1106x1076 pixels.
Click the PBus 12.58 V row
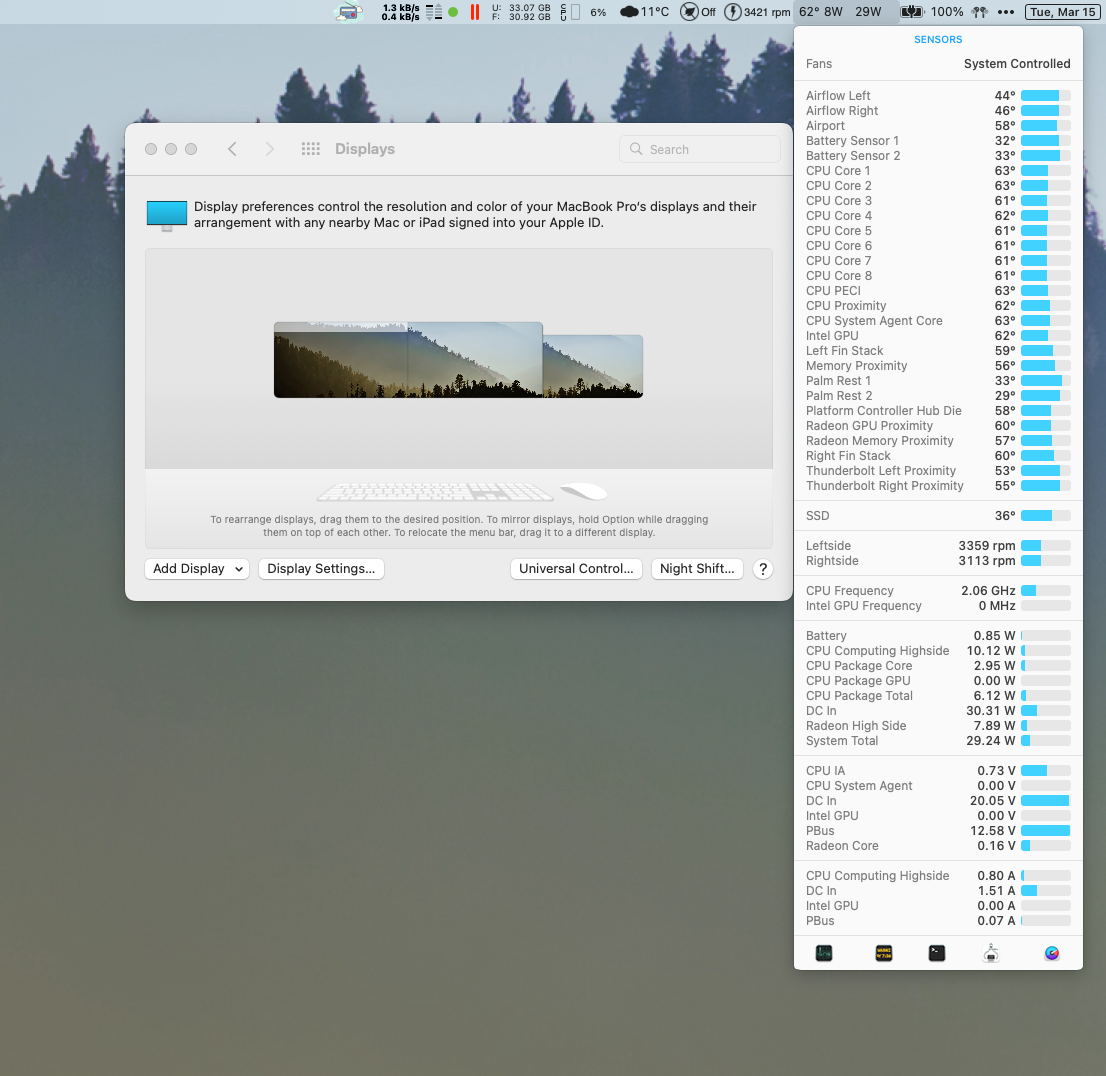coord(938,831)
